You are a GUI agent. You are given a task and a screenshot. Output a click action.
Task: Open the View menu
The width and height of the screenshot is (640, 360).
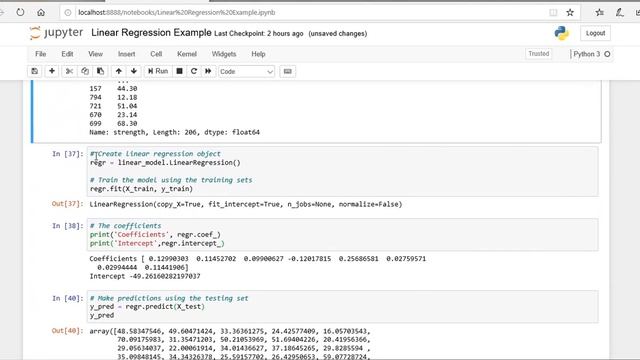(x=96, y=54)
